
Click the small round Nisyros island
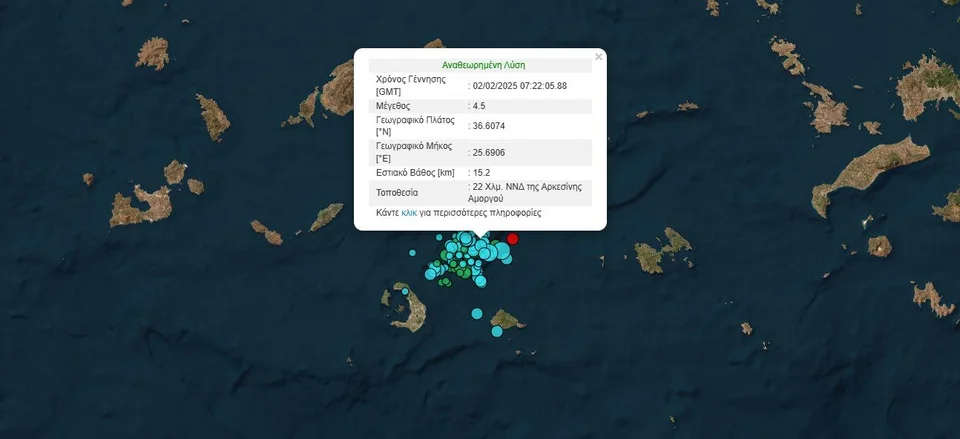(879, 245)
